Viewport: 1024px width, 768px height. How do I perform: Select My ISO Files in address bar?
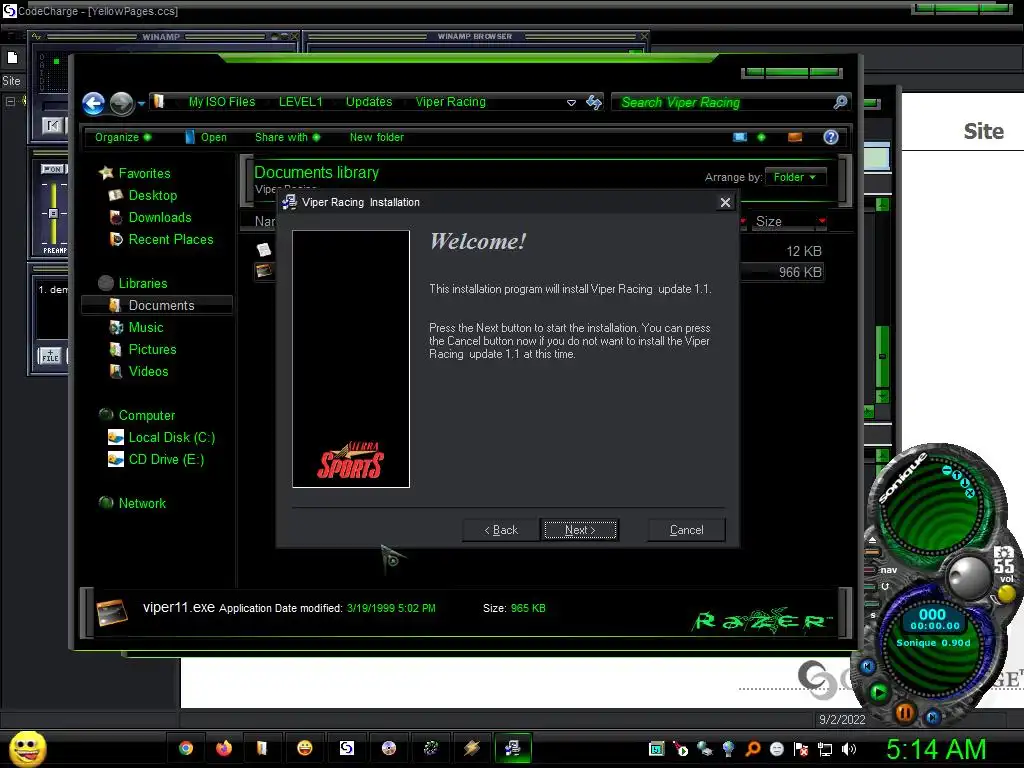click(x=221, y=102)
